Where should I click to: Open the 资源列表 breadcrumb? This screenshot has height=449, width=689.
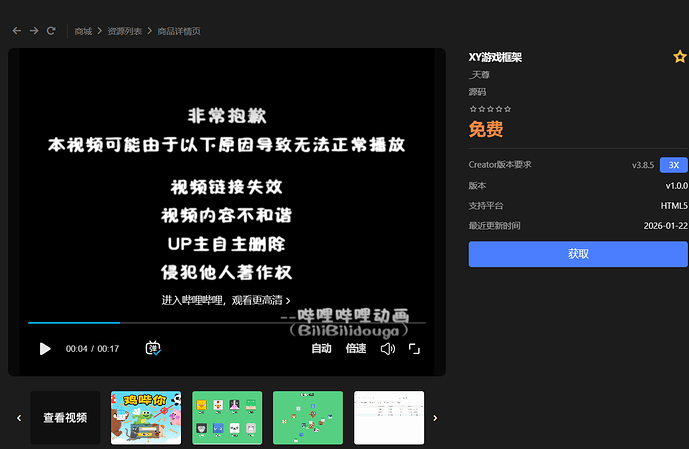pyautogui.click(x=125, y=31)
